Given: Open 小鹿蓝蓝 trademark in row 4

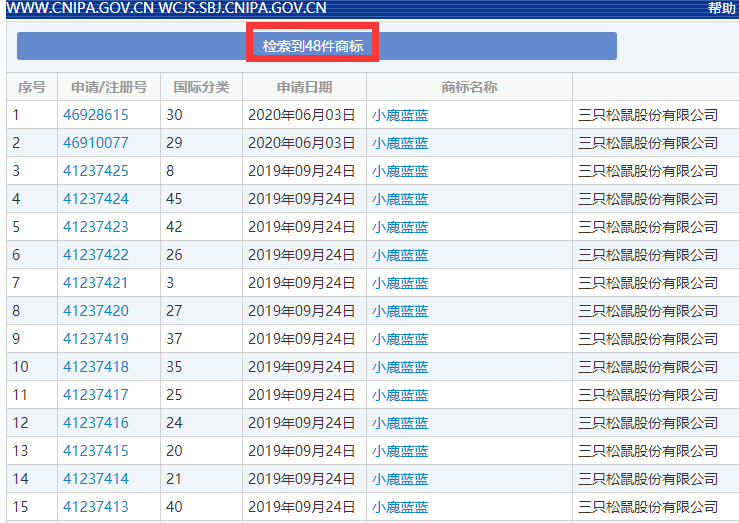Looking at the screenshot, I should point(400,199).
